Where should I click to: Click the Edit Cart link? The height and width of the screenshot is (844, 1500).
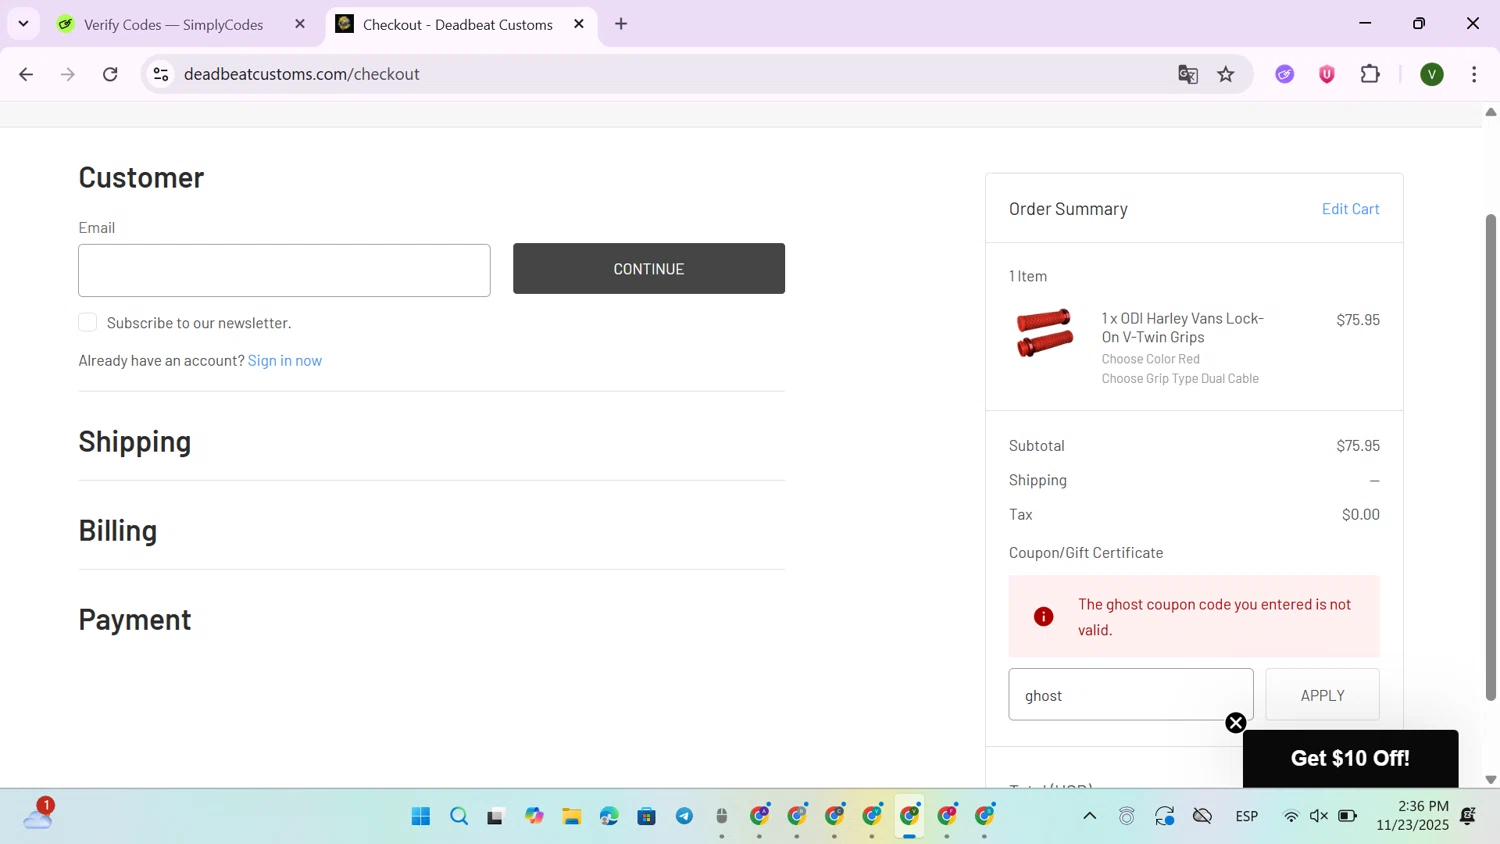point(1350,208)
